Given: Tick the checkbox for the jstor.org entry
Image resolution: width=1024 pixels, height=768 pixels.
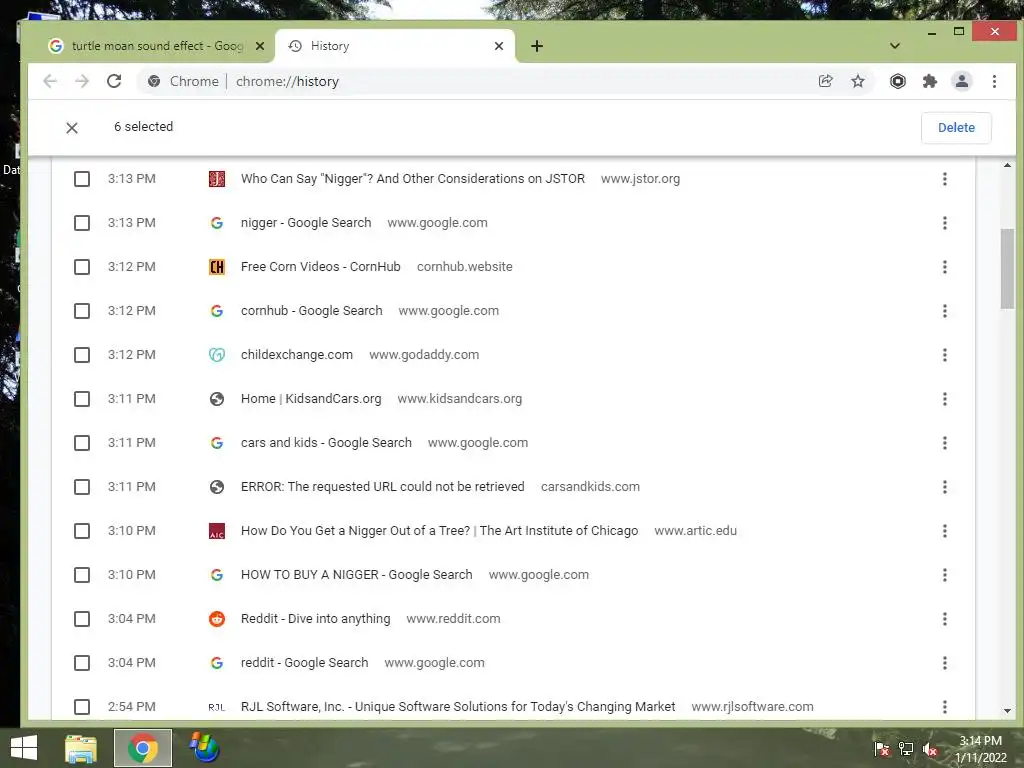Looking at the screenshot, I should [82, 179].
